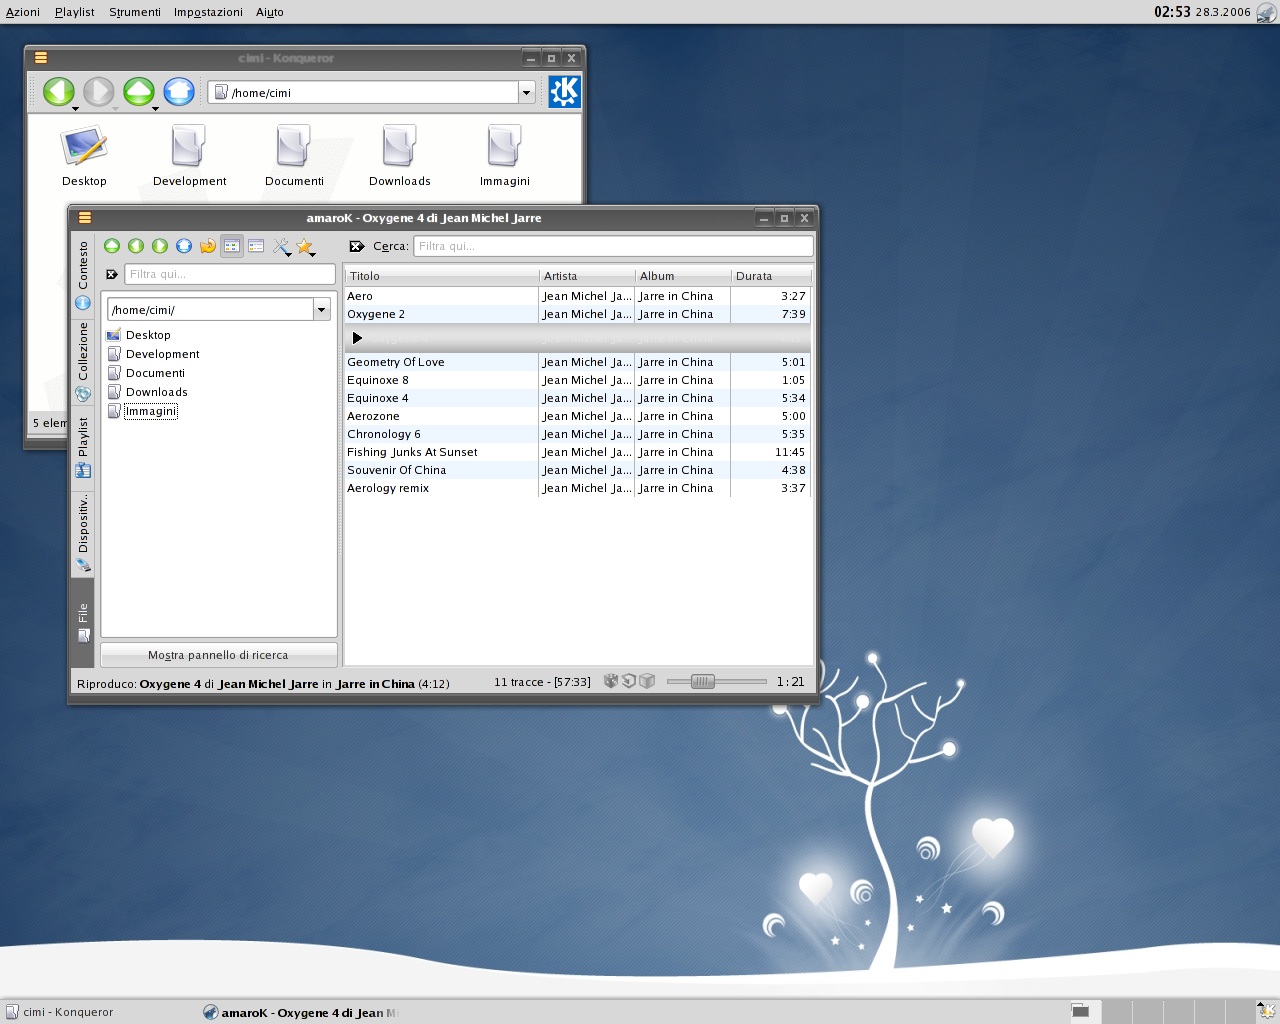This screenshot has height=1024, width=1280.
Task: Select the Downloads folder in amaroK tree
Action: coord(147,392)
